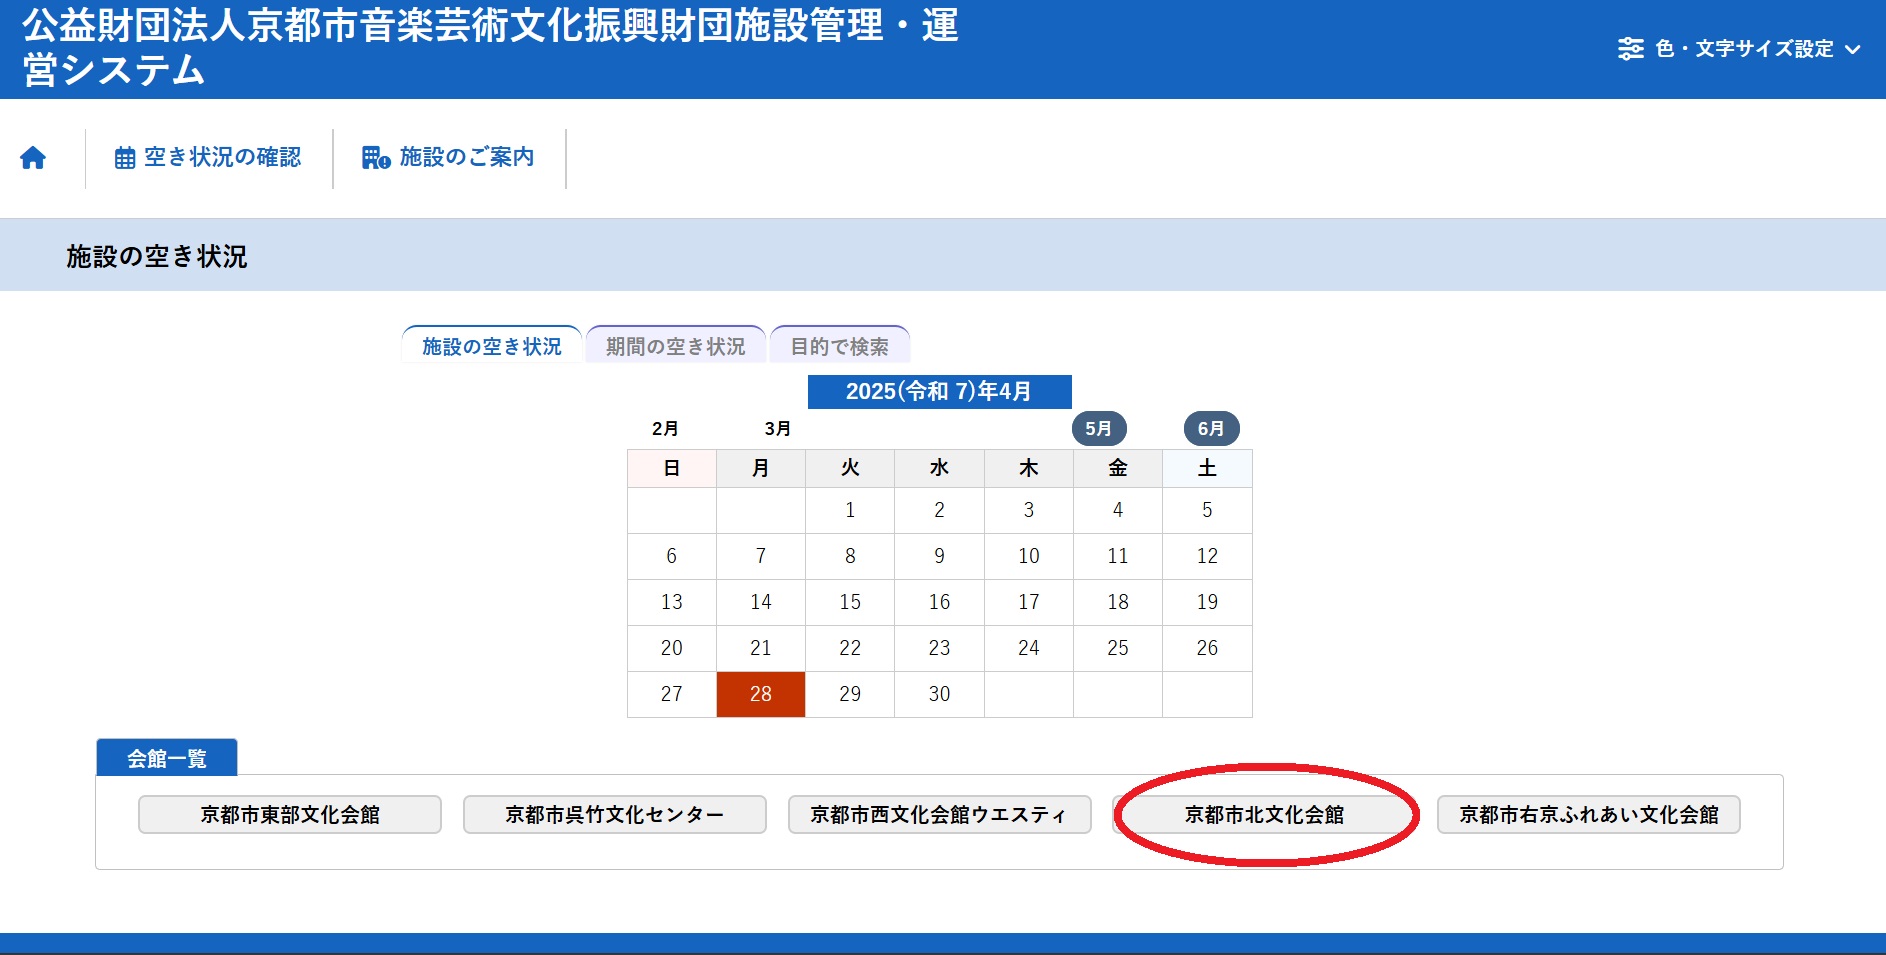
Task: Click the 2025(令和 7)年4月 month header
Action: (x=939, y=391)
